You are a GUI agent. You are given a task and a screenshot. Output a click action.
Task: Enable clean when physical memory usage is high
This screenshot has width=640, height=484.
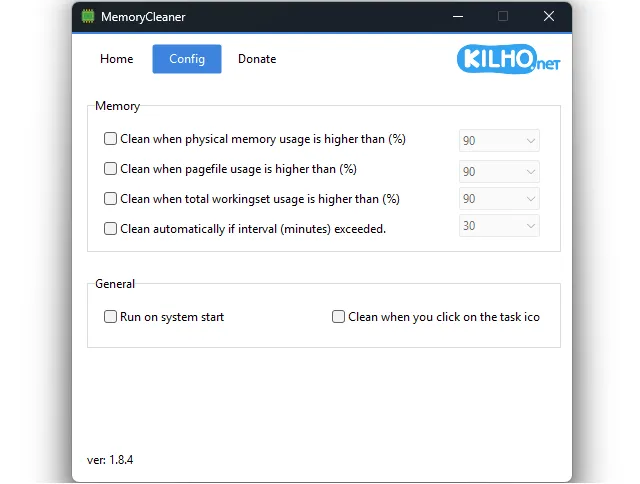[x=111, y=140]
